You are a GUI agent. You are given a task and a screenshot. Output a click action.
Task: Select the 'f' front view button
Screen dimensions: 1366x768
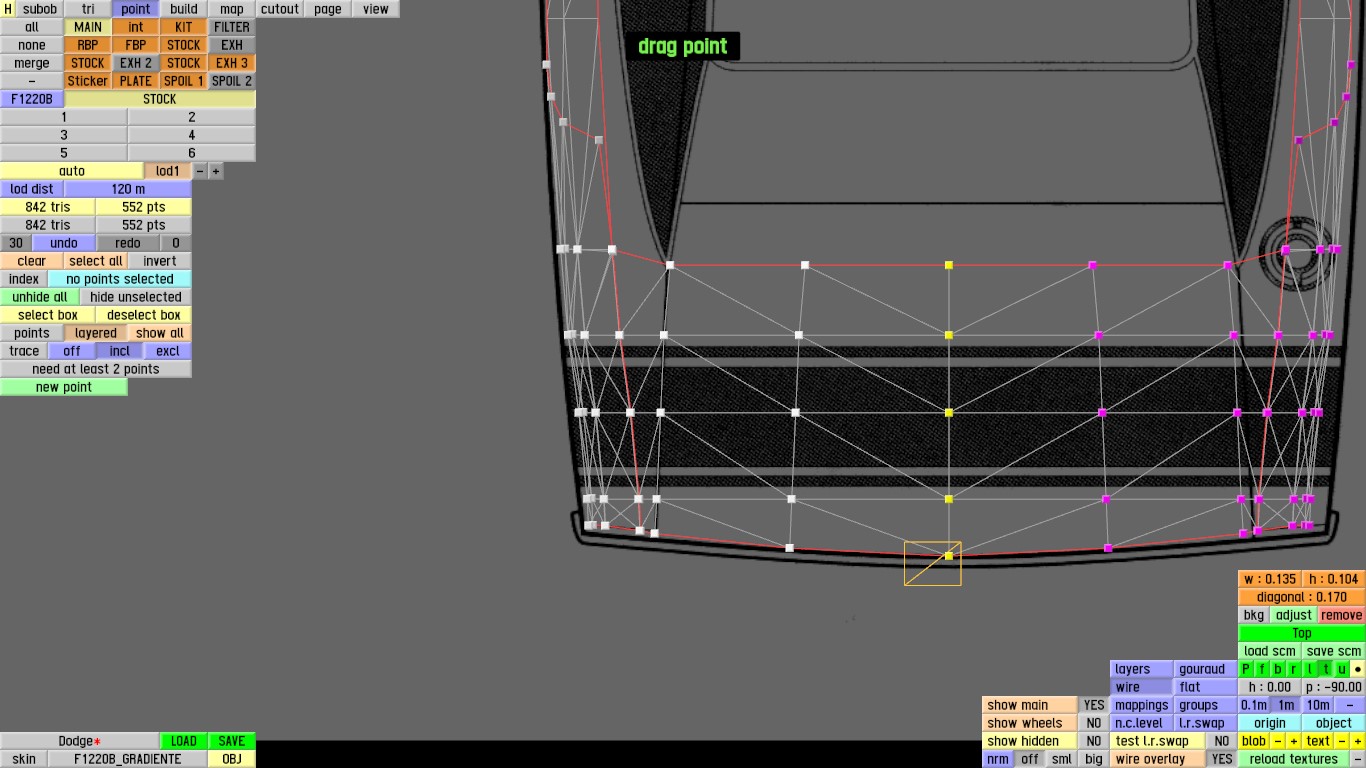(x=1262, y=669)
